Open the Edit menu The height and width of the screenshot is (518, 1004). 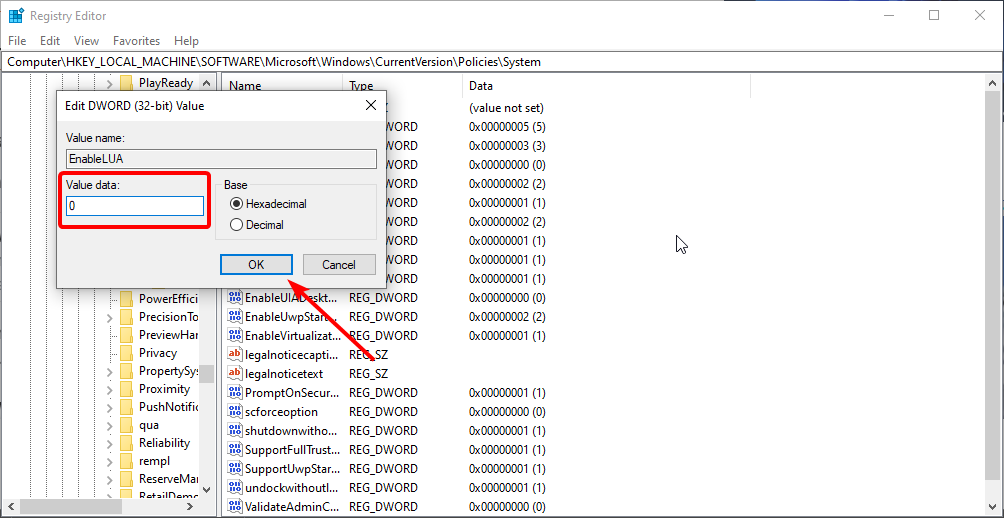(x=50, y=40)
